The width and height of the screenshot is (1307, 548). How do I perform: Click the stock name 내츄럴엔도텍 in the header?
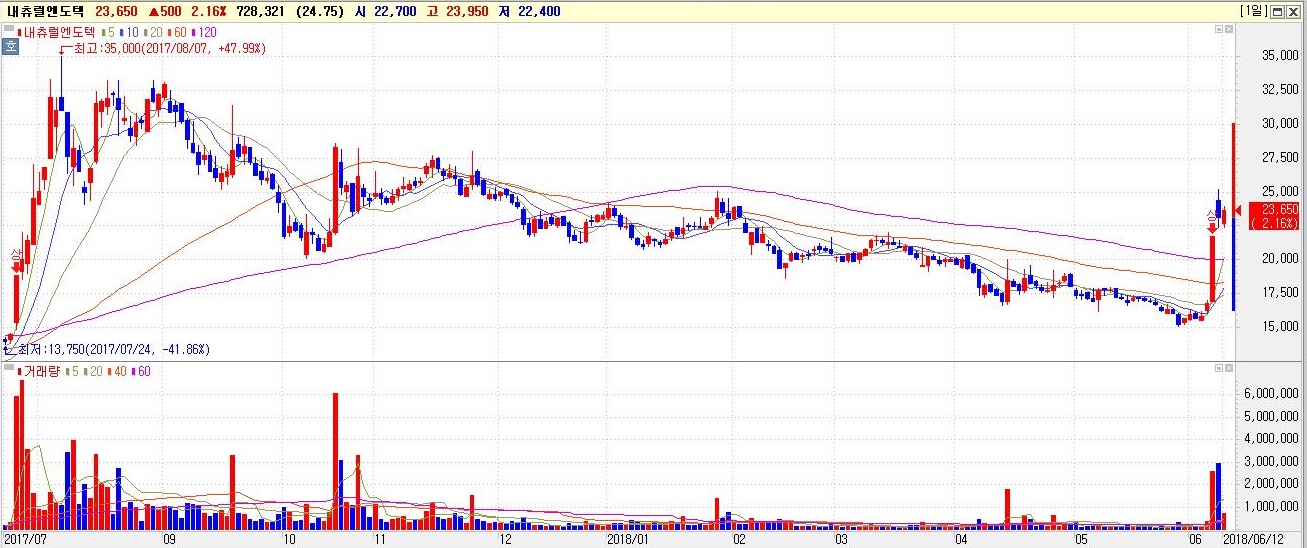pyautogui.click(x=47, y=12)
